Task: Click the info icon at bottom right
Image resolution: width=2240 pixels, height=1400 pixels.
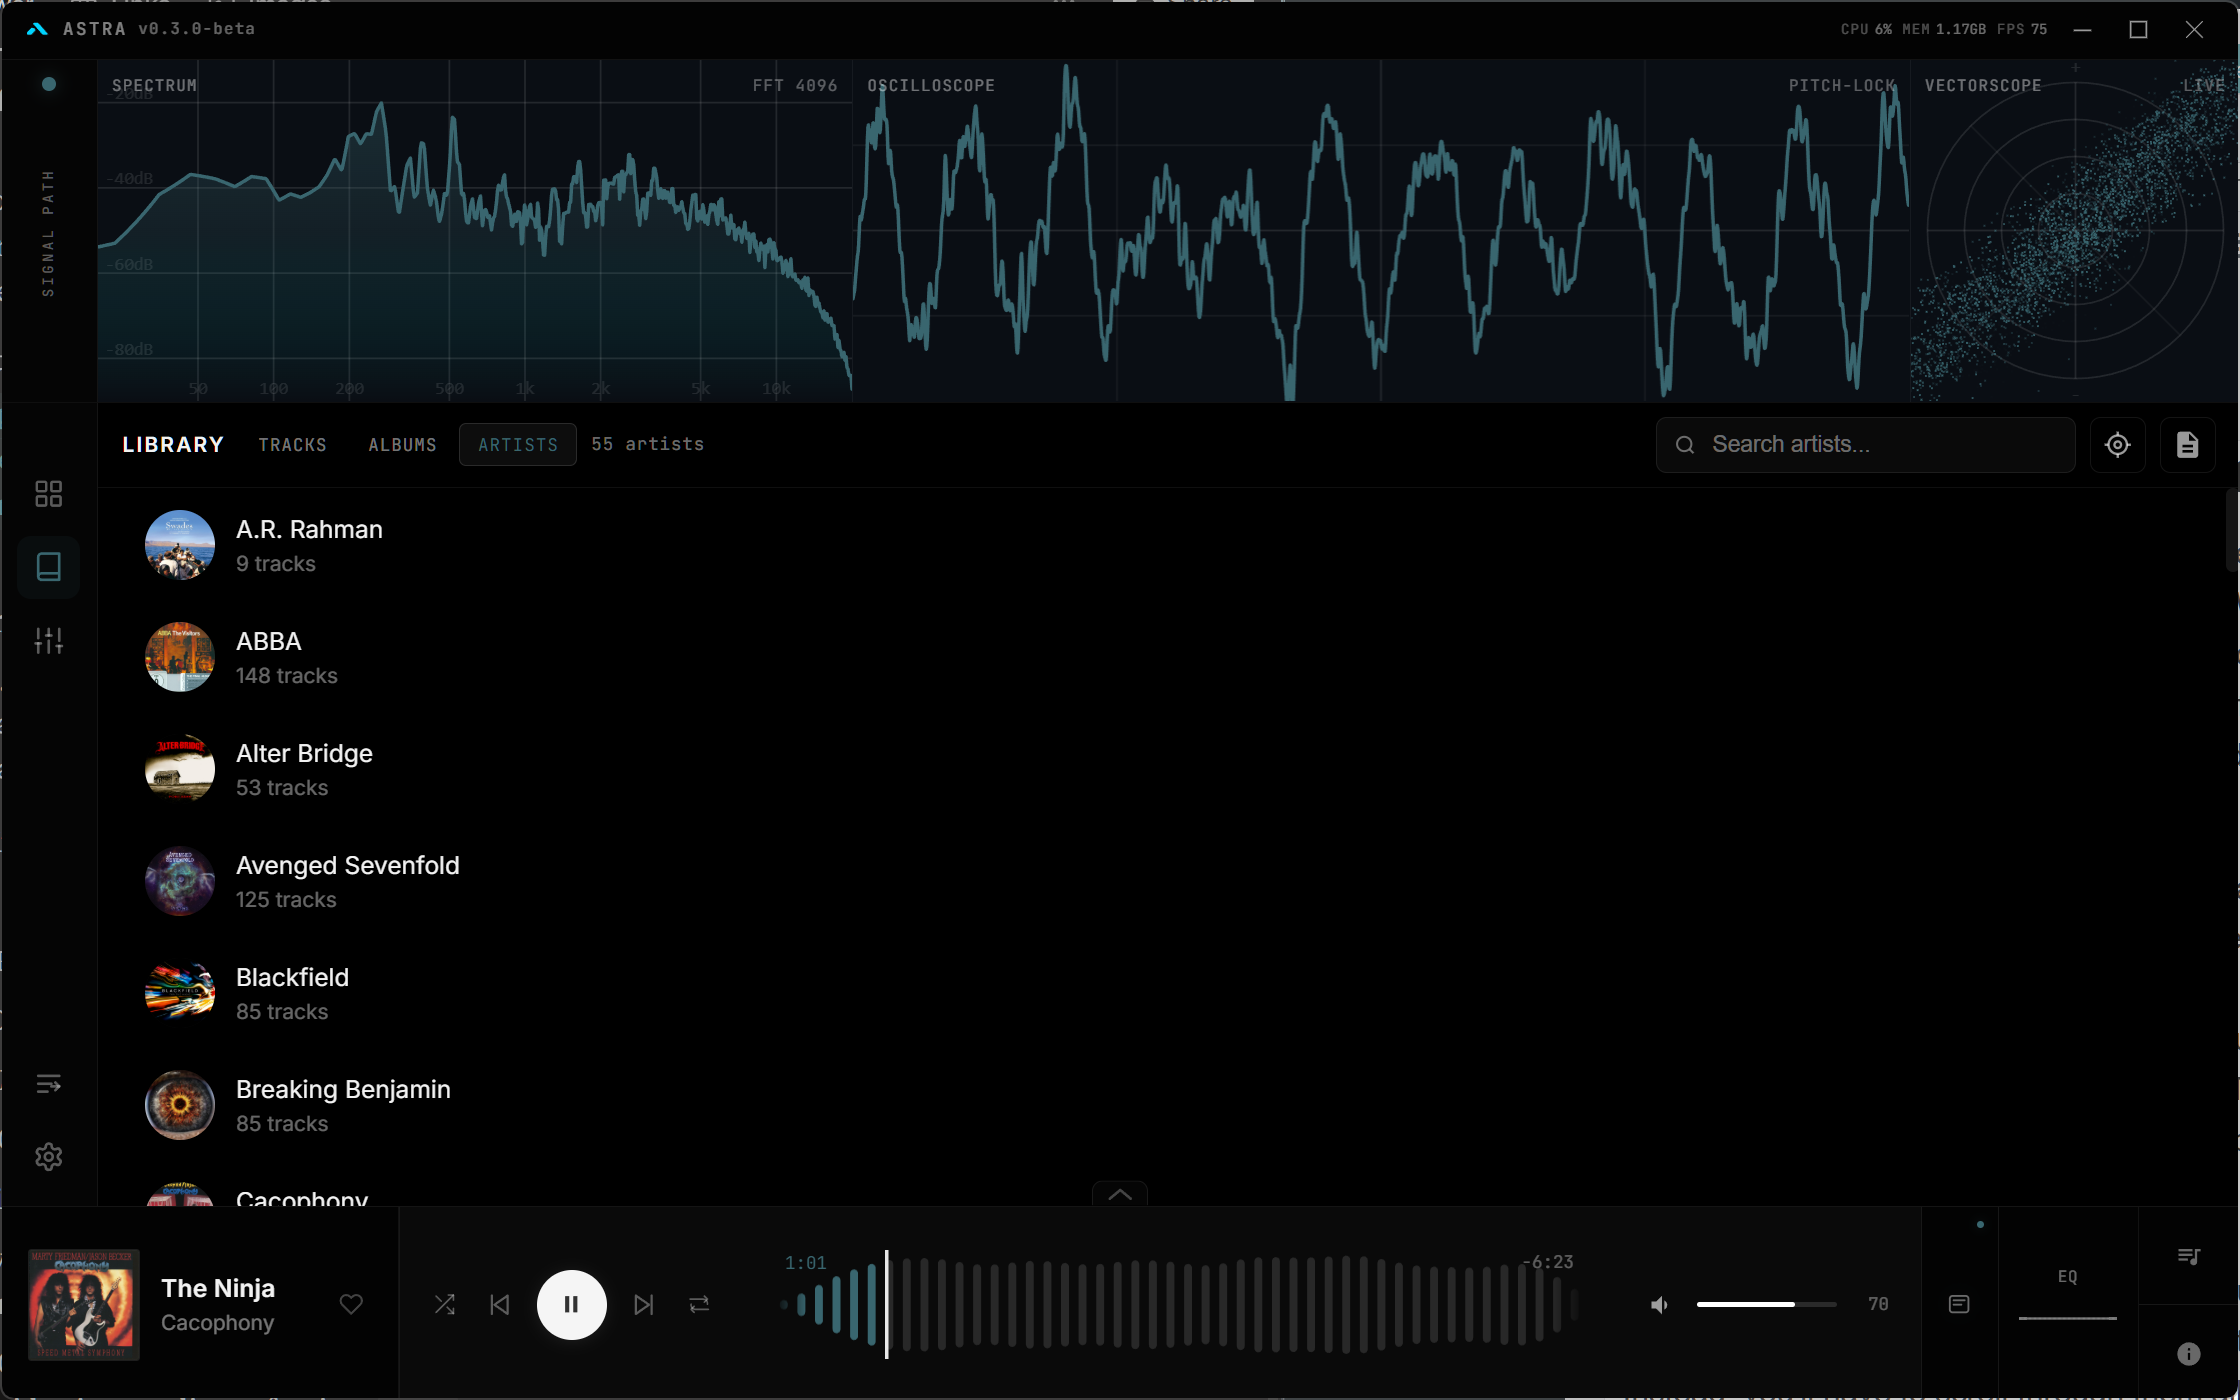Action: [x=2188, y=1354]
